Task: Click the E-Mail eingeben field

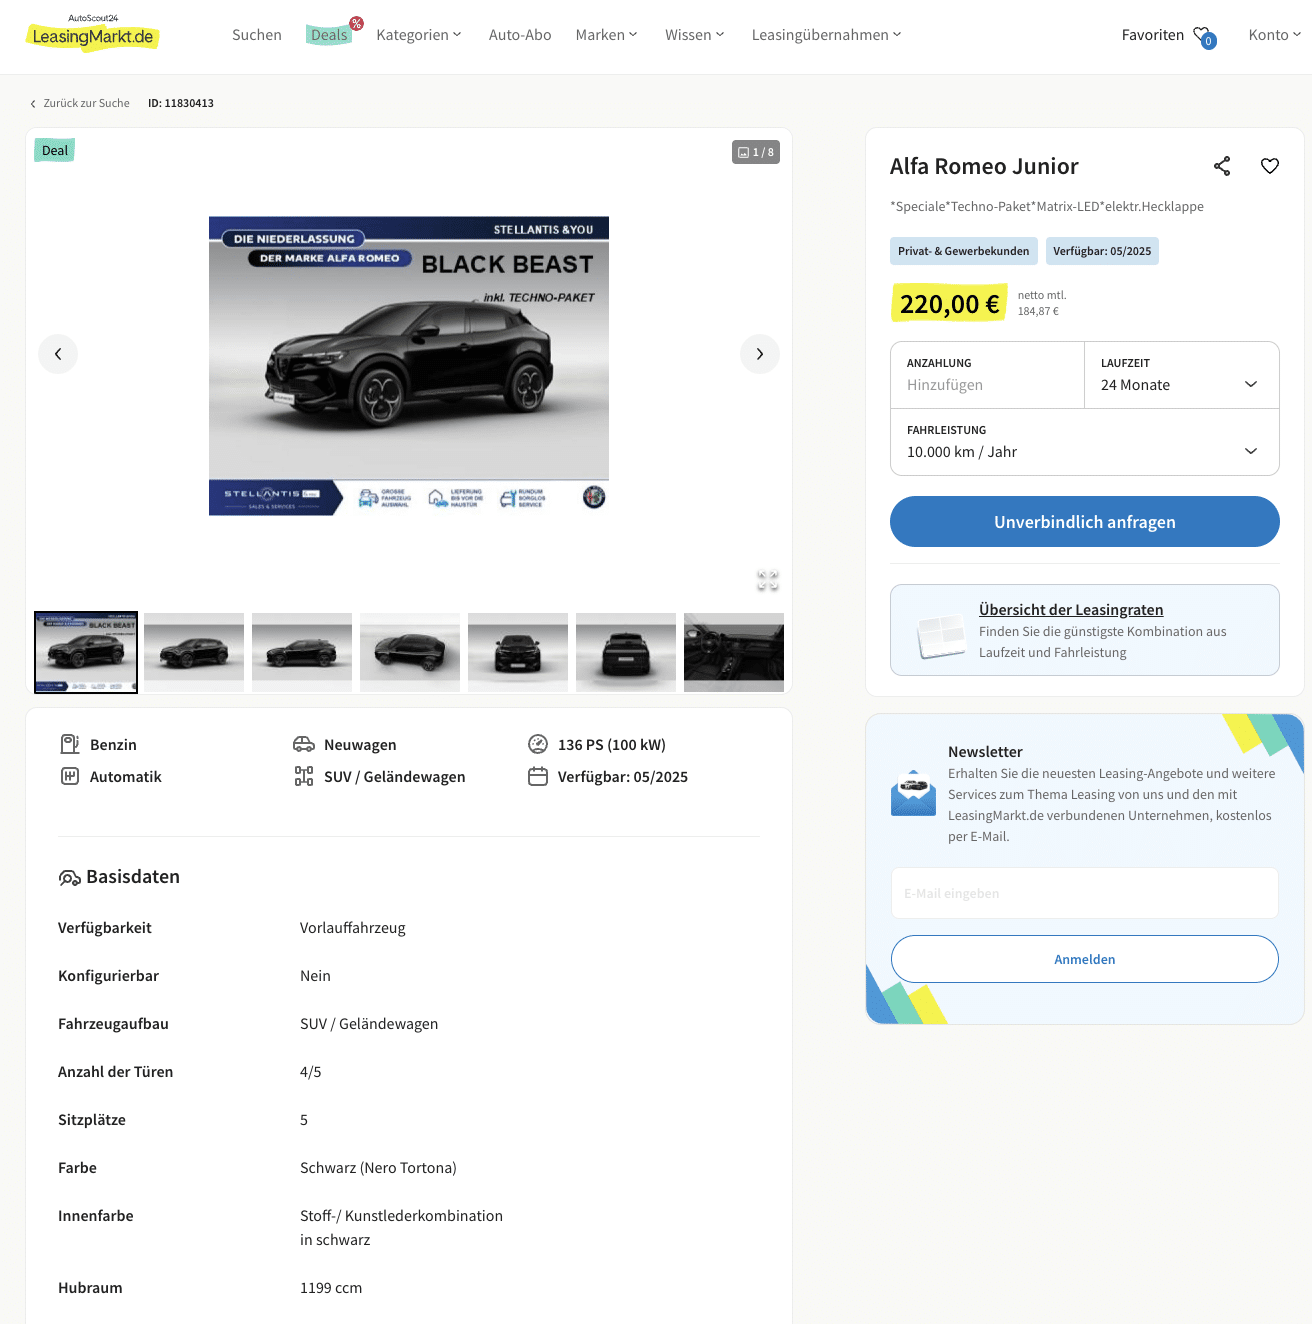Action: 1085,893
